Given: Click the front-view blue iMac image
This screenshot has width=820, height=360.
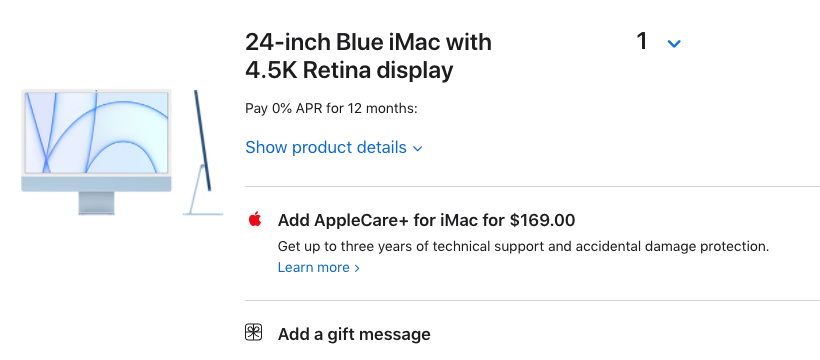Looking at the screenshot, I should 96,152.
